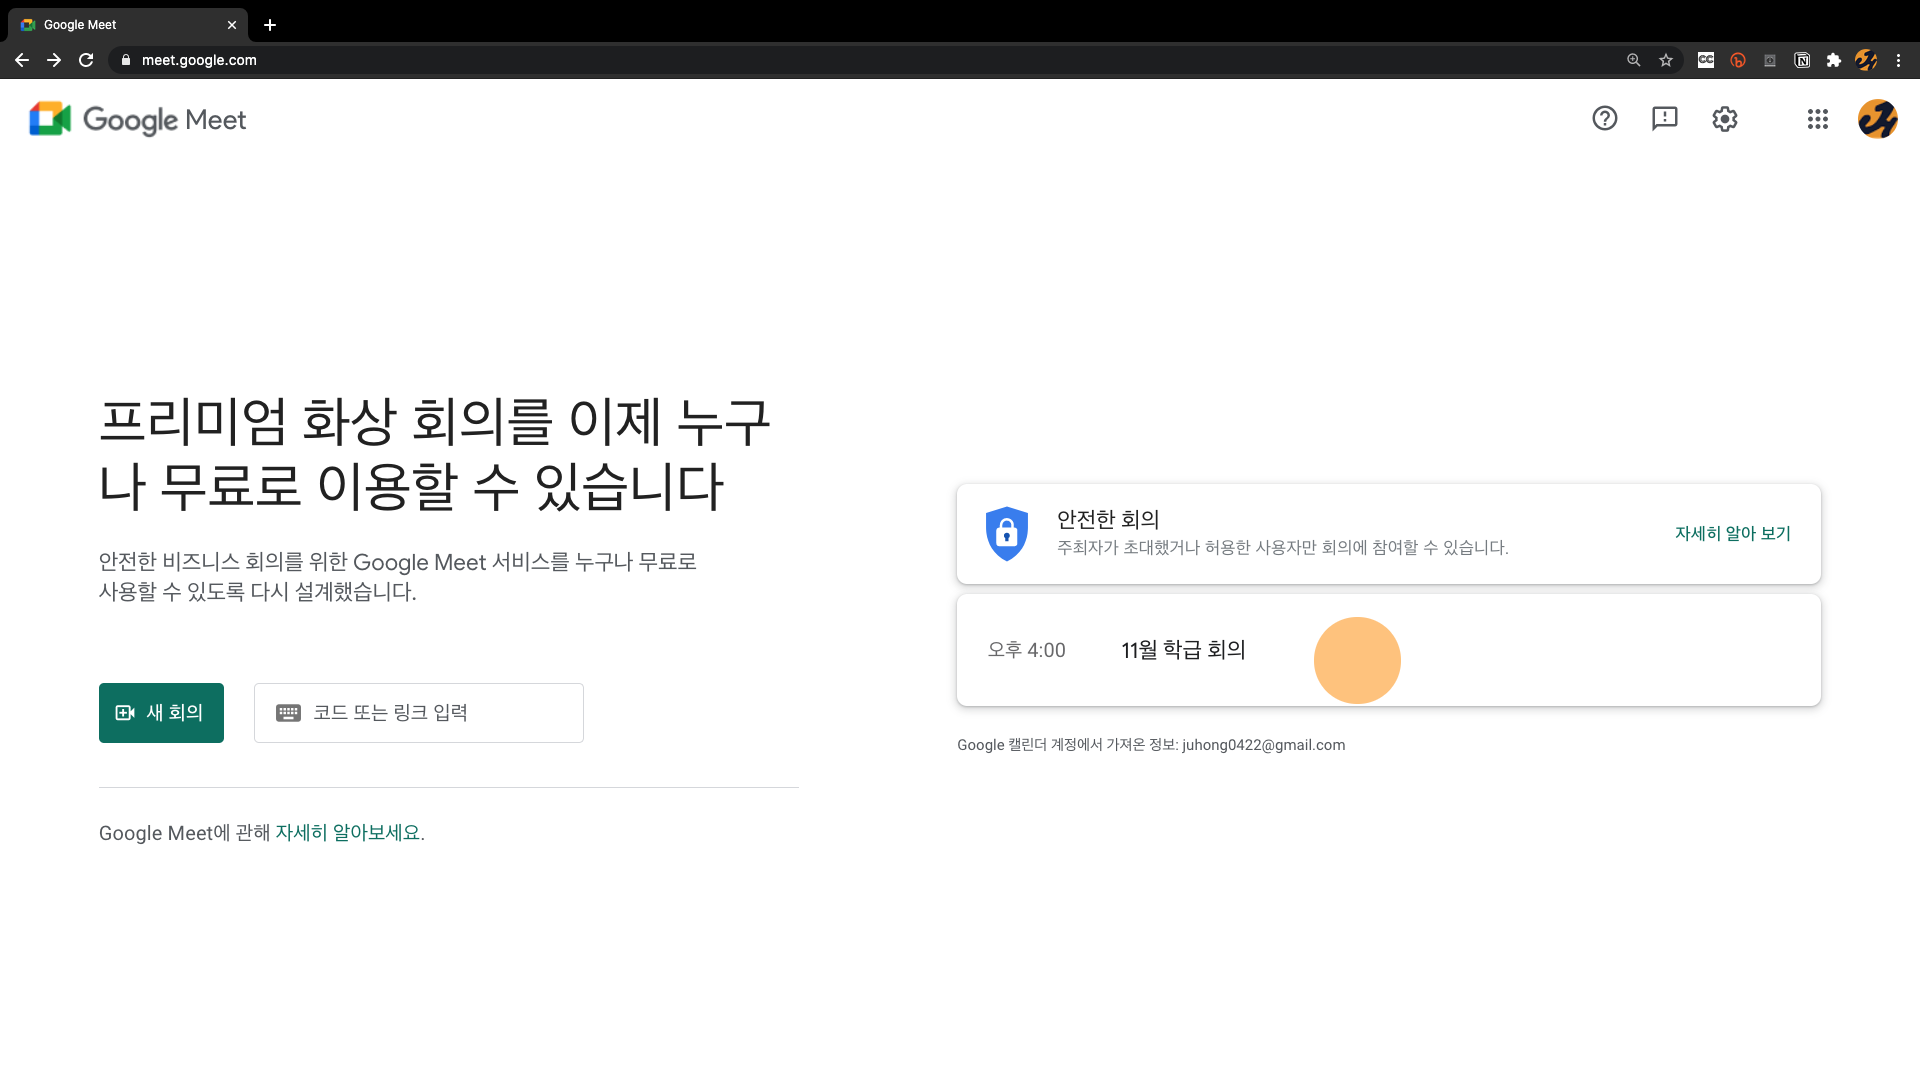1920x1080 pixels.
Task: Select the Google Meet browser tab
Action: (120, 24)
